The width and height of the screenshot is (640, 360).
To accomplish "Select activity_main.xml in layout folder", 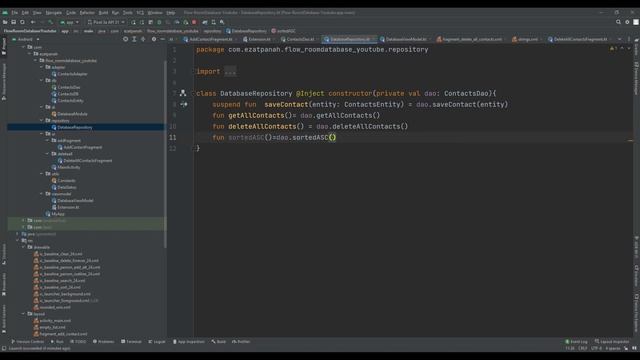I will tap(52, 321).
